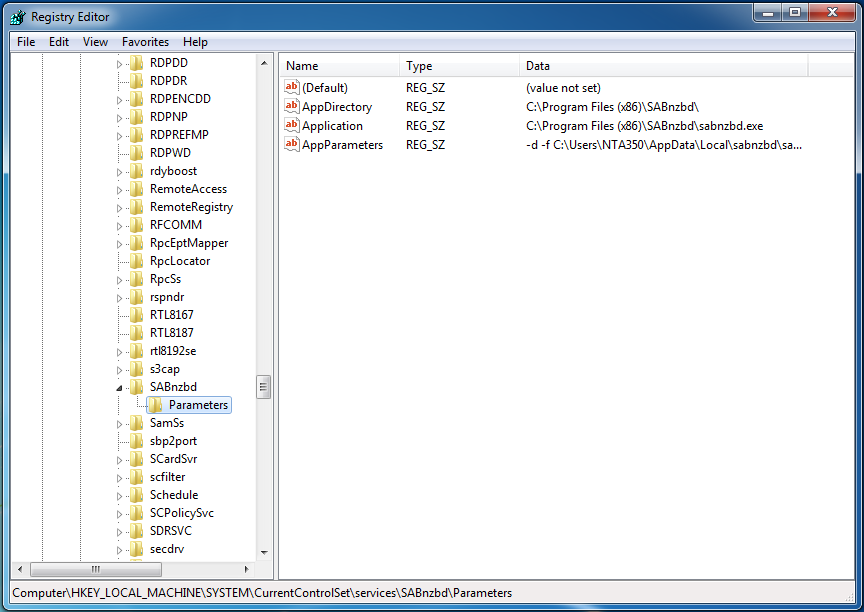Select the AppDirectory value name
Screen dimensions: 864x612
pyautogui.click(x=337, y=107)
